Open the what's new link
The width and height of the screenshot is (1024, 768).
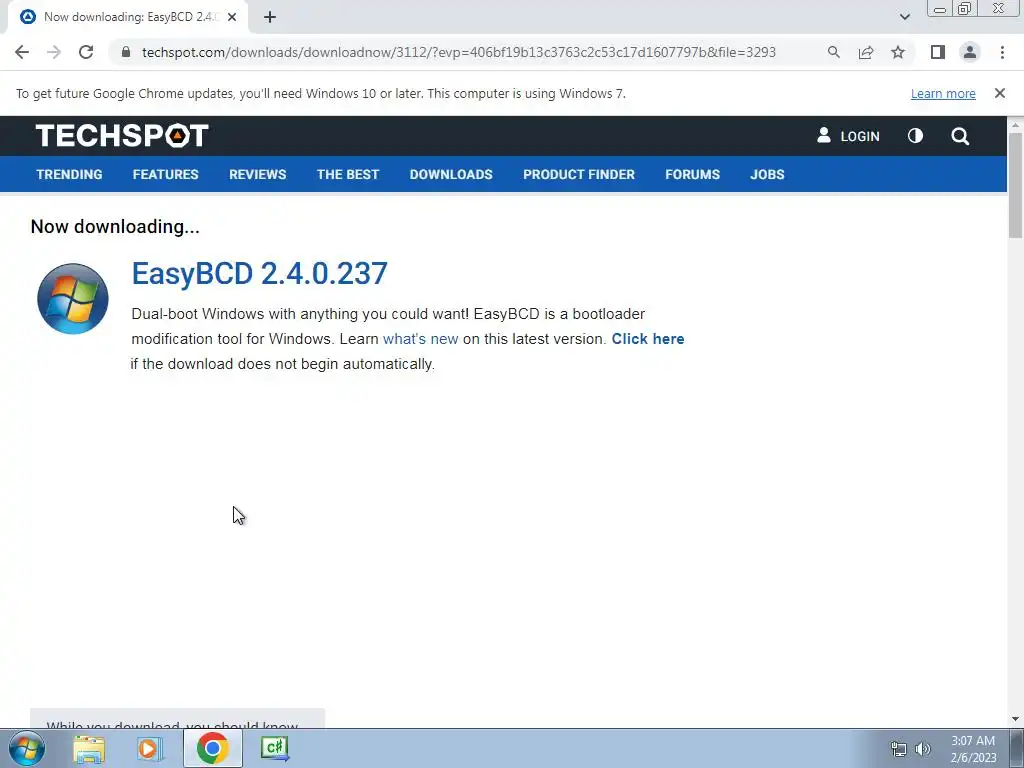(x=421, y=339)
